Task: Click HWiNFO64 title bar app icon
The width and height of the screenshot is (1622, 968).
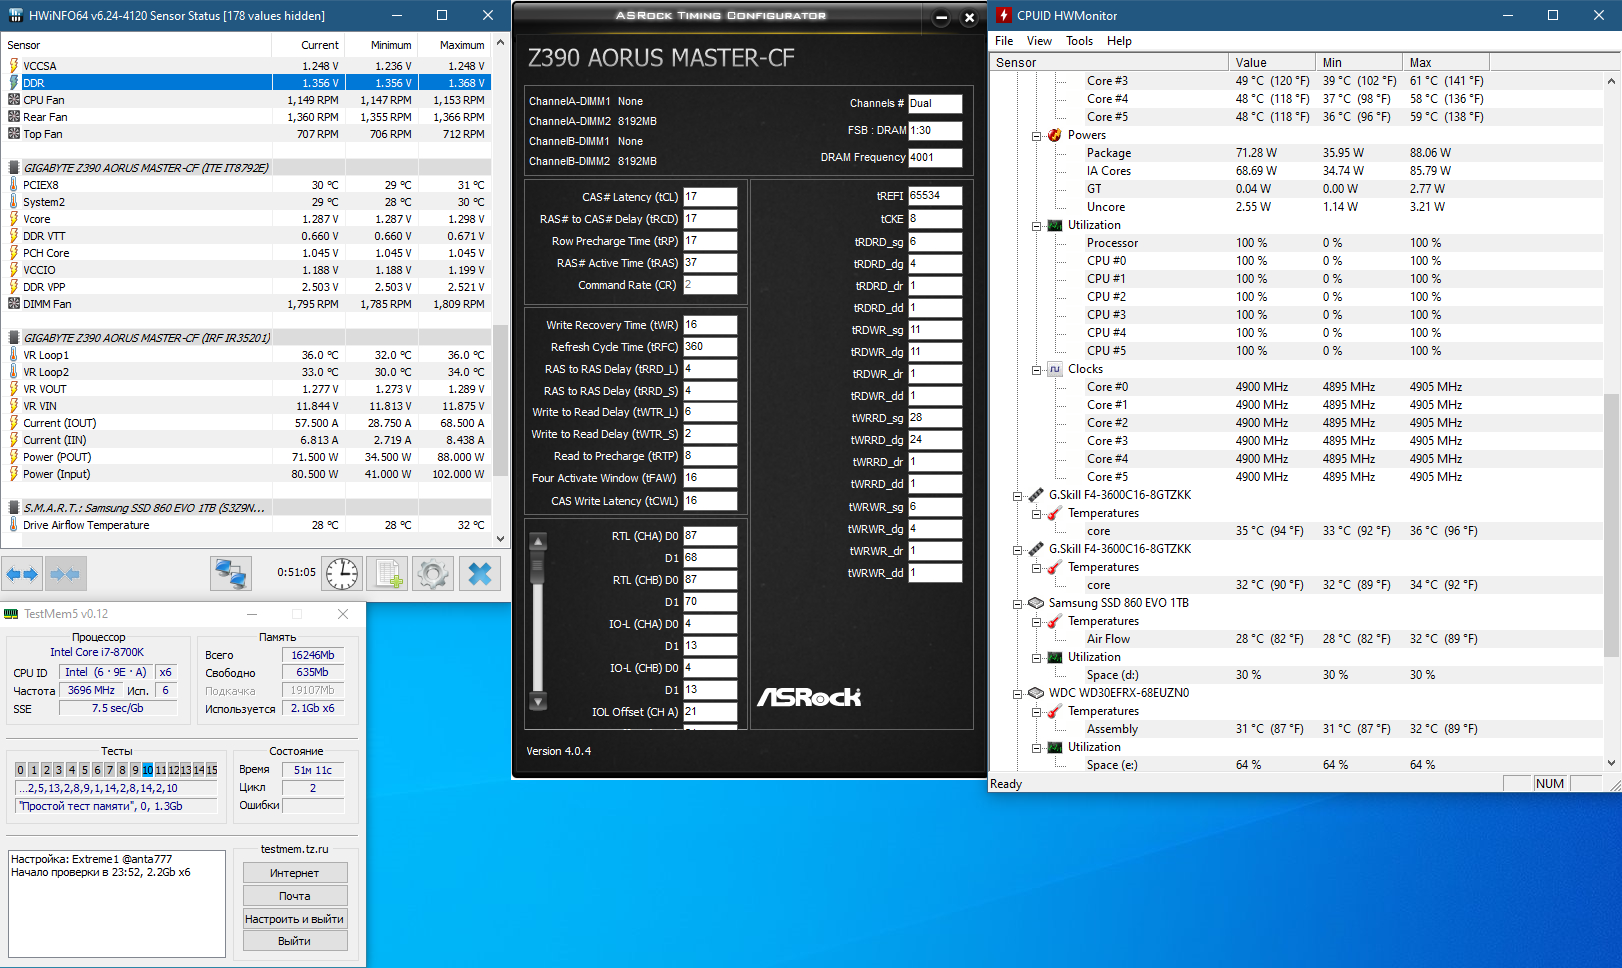Action: coord(15,15)
